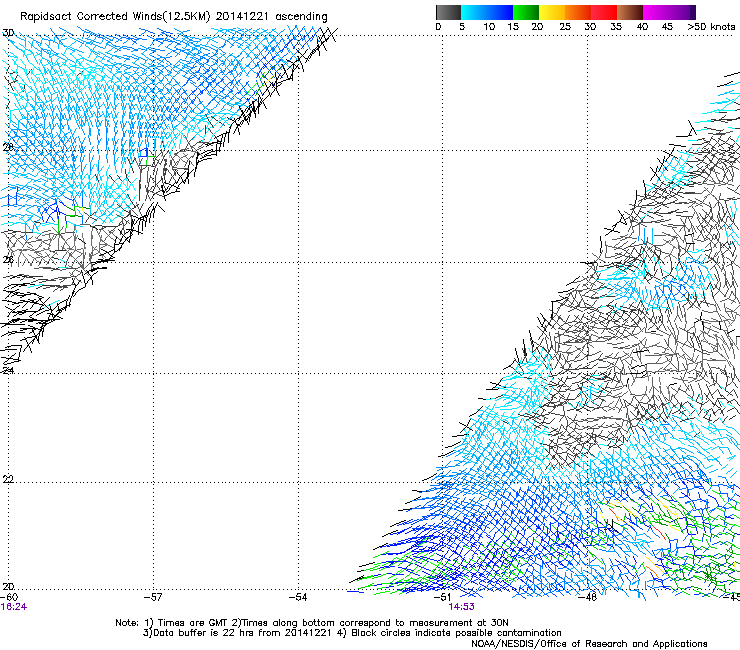
Task: Click longitude axis label '-48'
Action: [588, 597]
